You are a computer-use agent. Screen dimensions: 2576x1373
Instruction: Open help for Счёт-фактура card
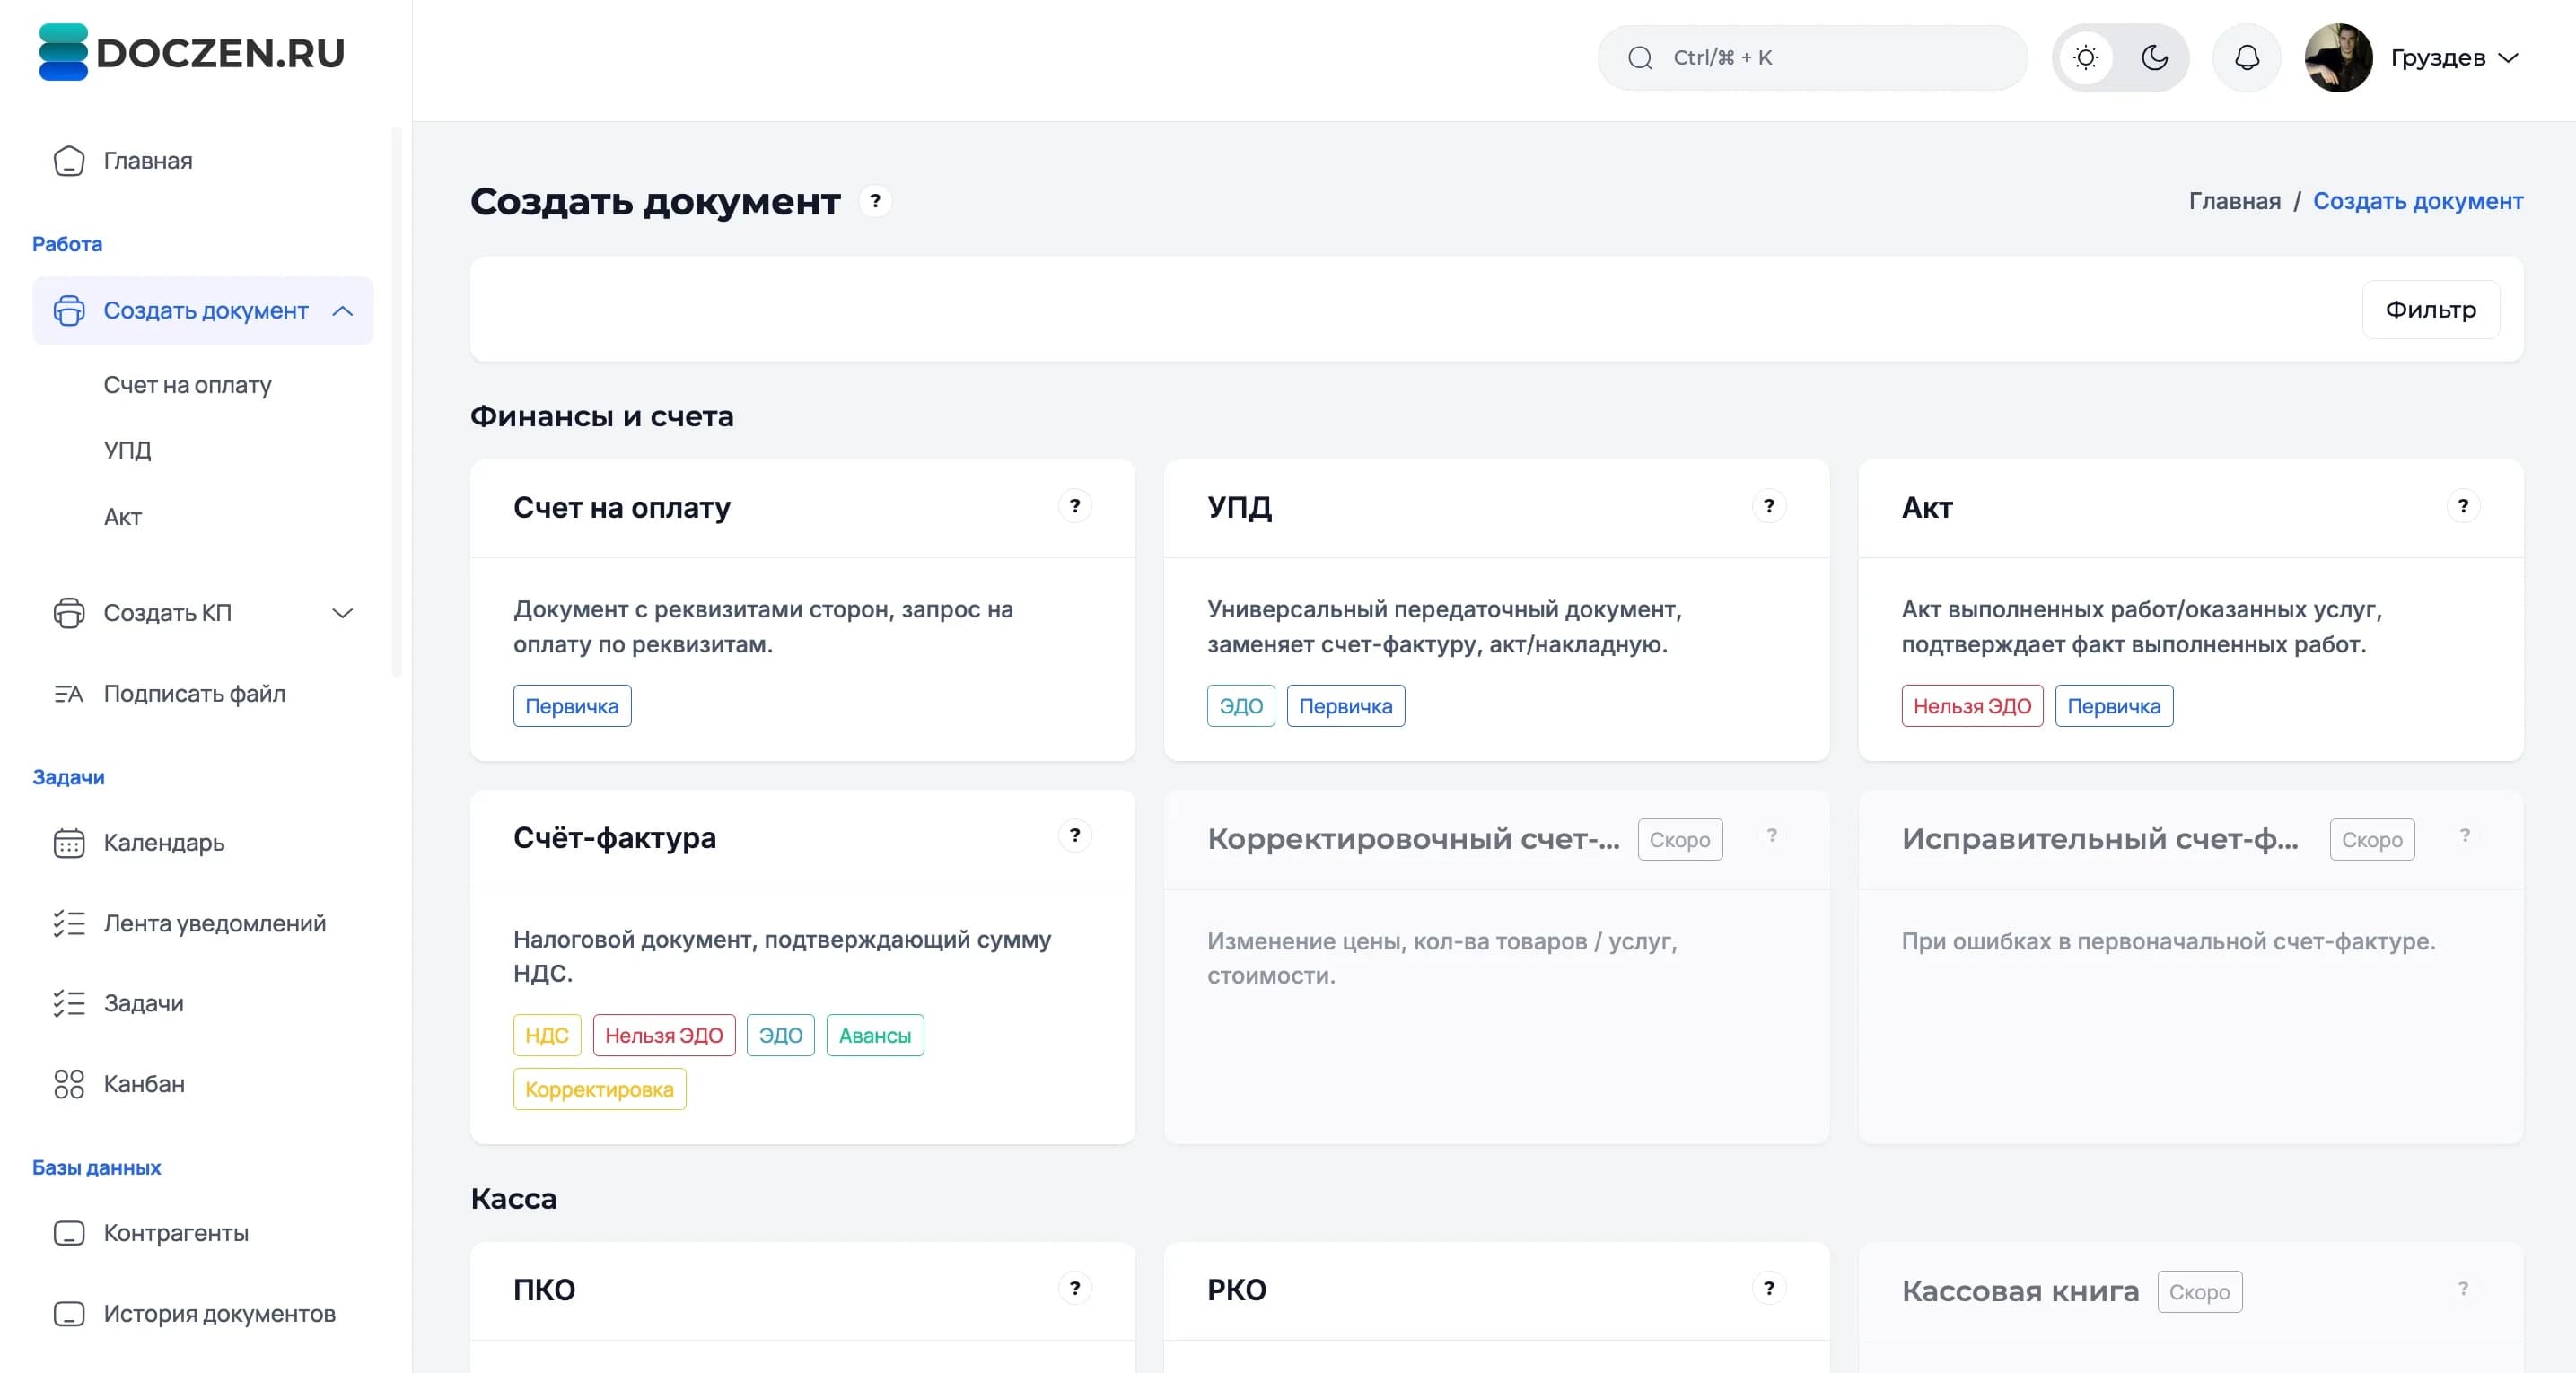(1075, 835)
